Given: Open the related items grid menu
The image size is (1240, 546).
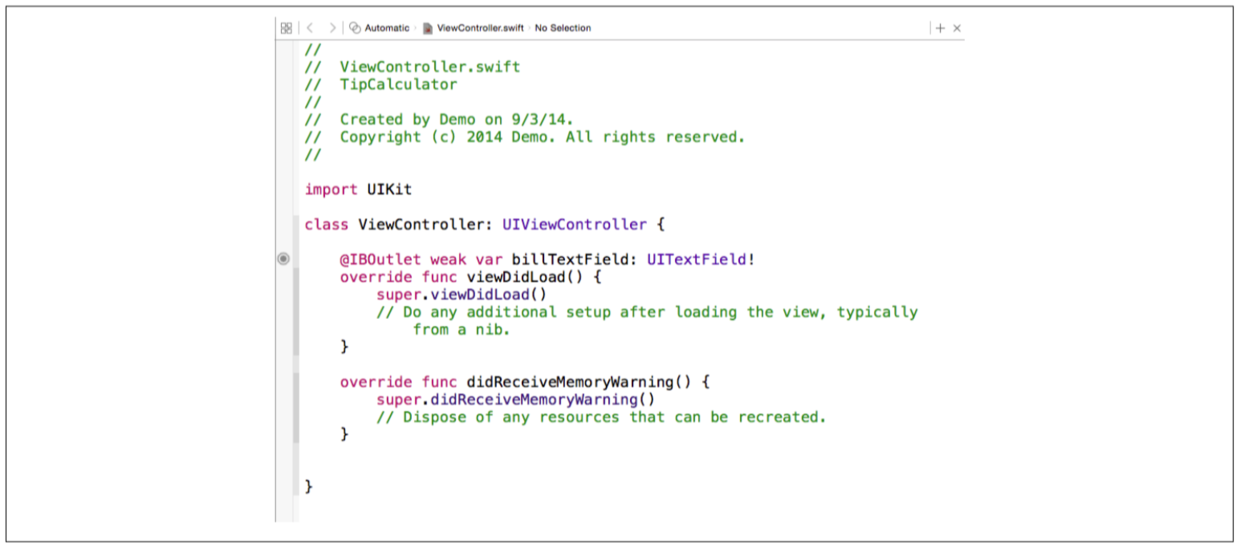Looking at the screenshot, I should (286, 28).
